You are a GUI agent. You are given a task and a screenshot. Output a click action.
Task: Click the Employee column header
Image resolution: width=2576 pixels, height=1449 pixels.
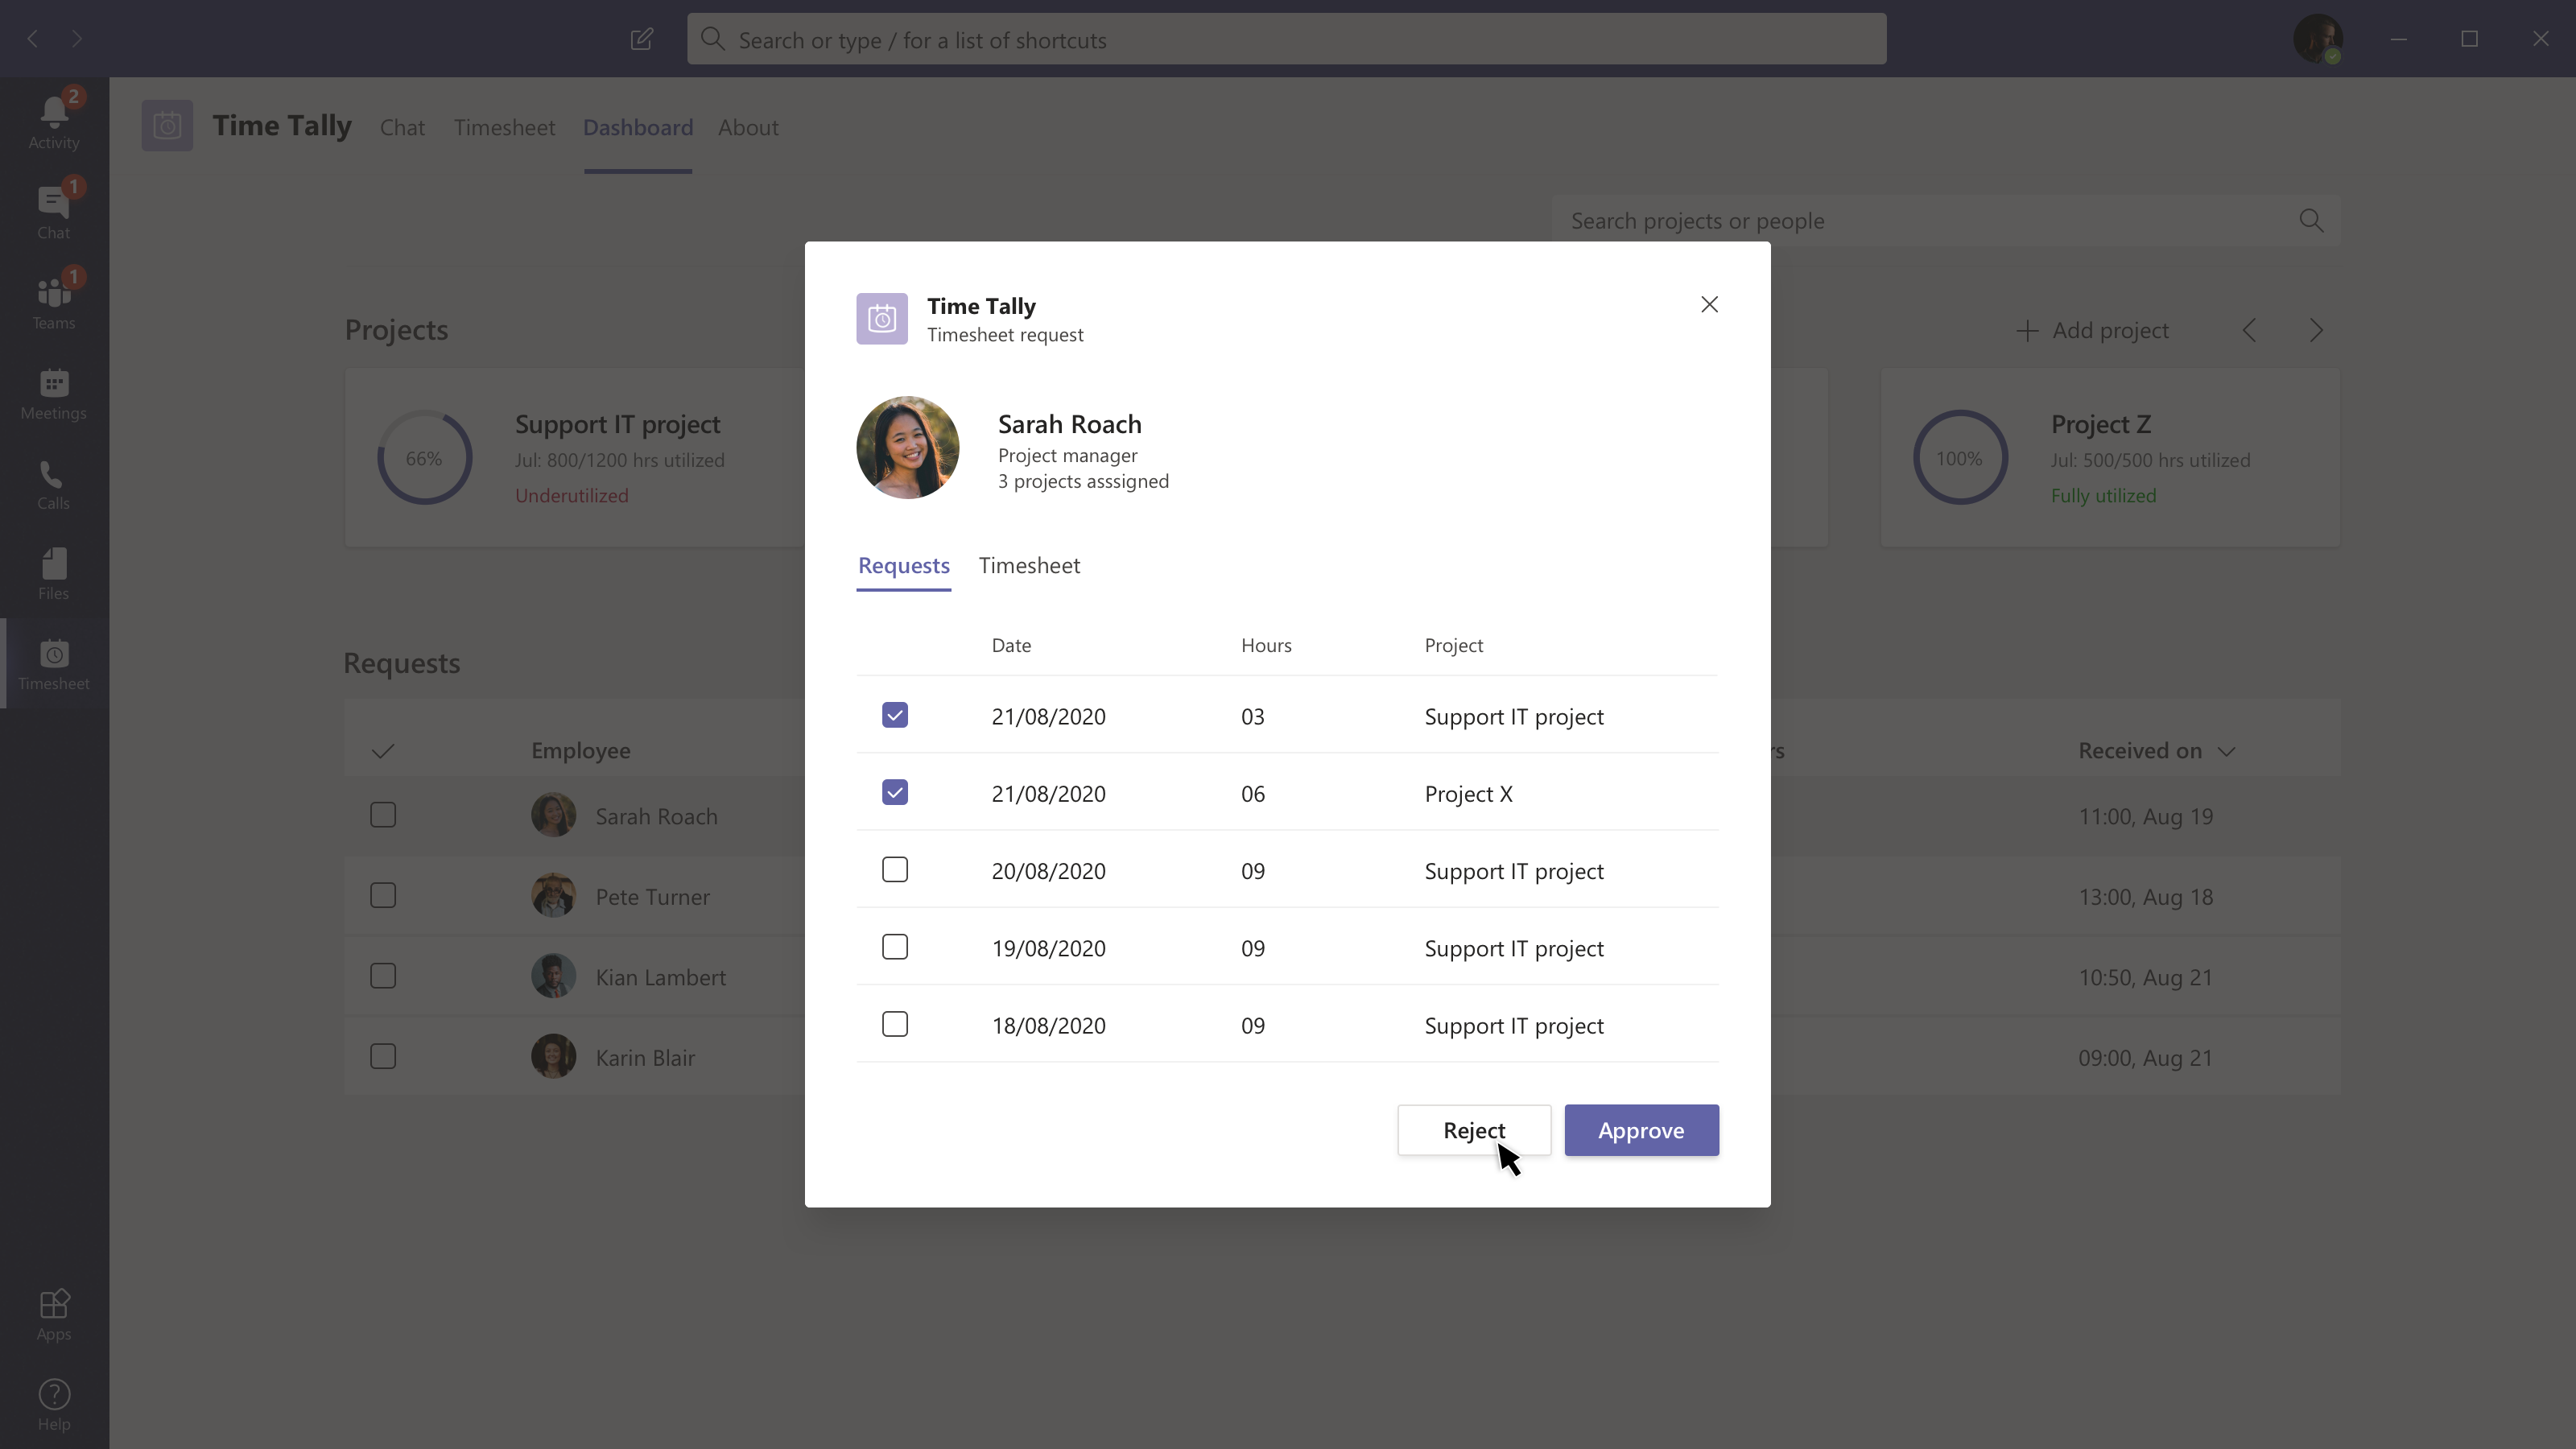click(580, 751)
